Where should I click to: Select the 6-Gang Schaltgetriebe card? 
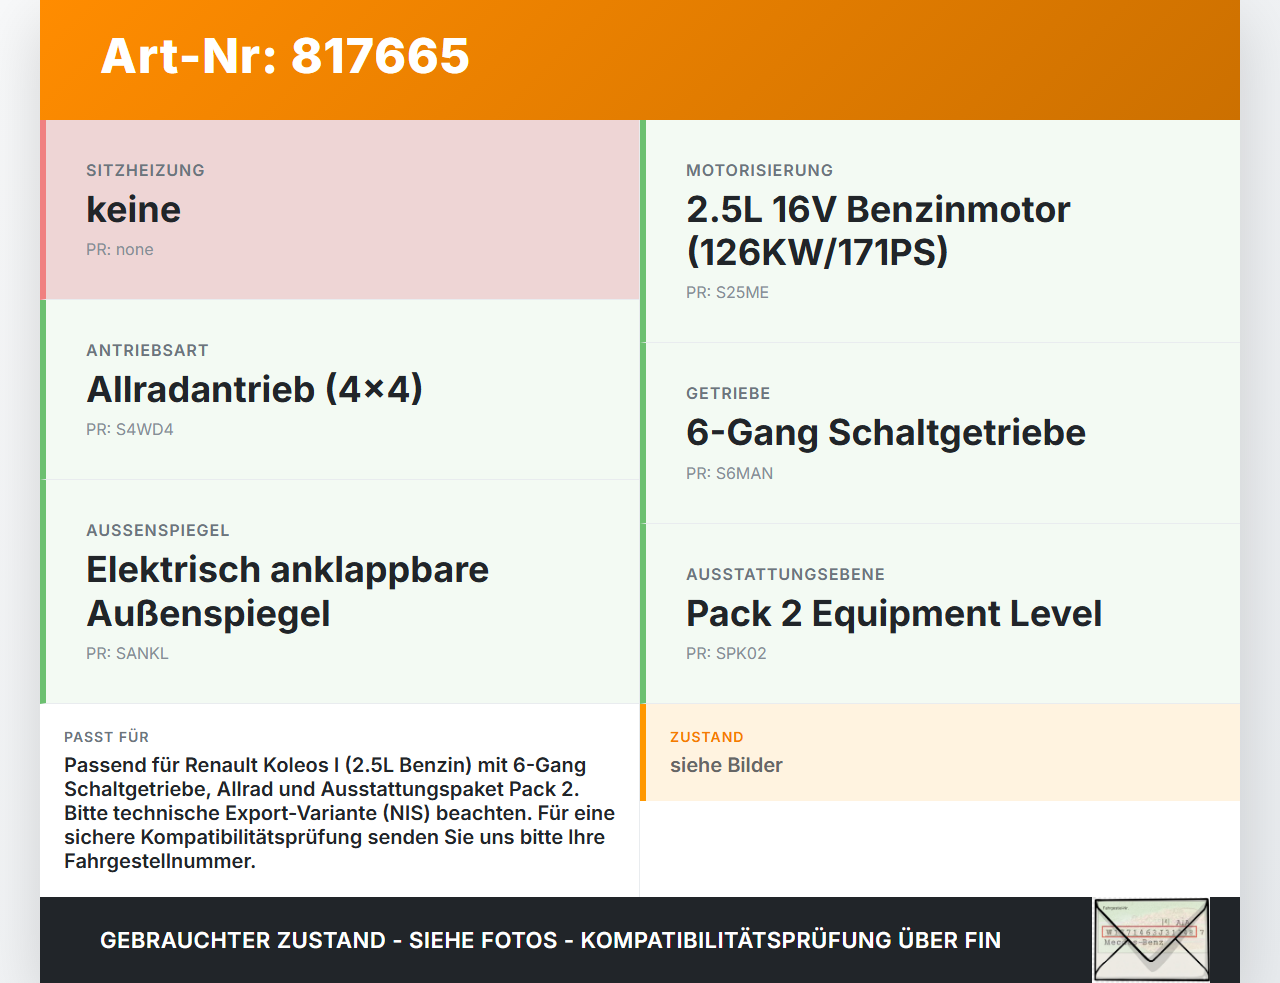click(x=940, y=434)
